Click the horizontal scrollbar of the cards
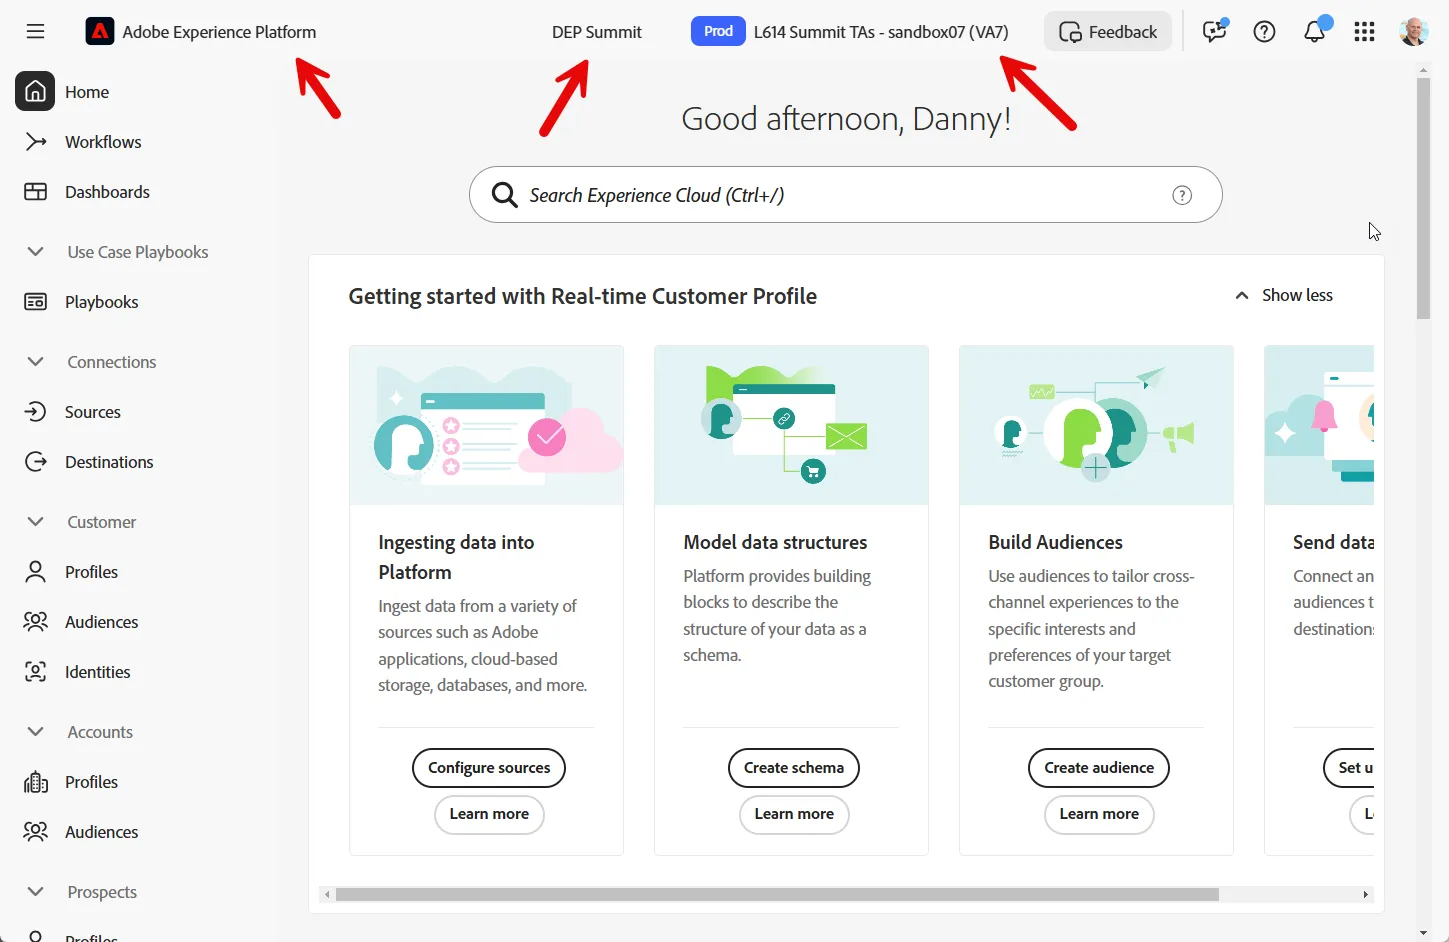 point(777,894)
